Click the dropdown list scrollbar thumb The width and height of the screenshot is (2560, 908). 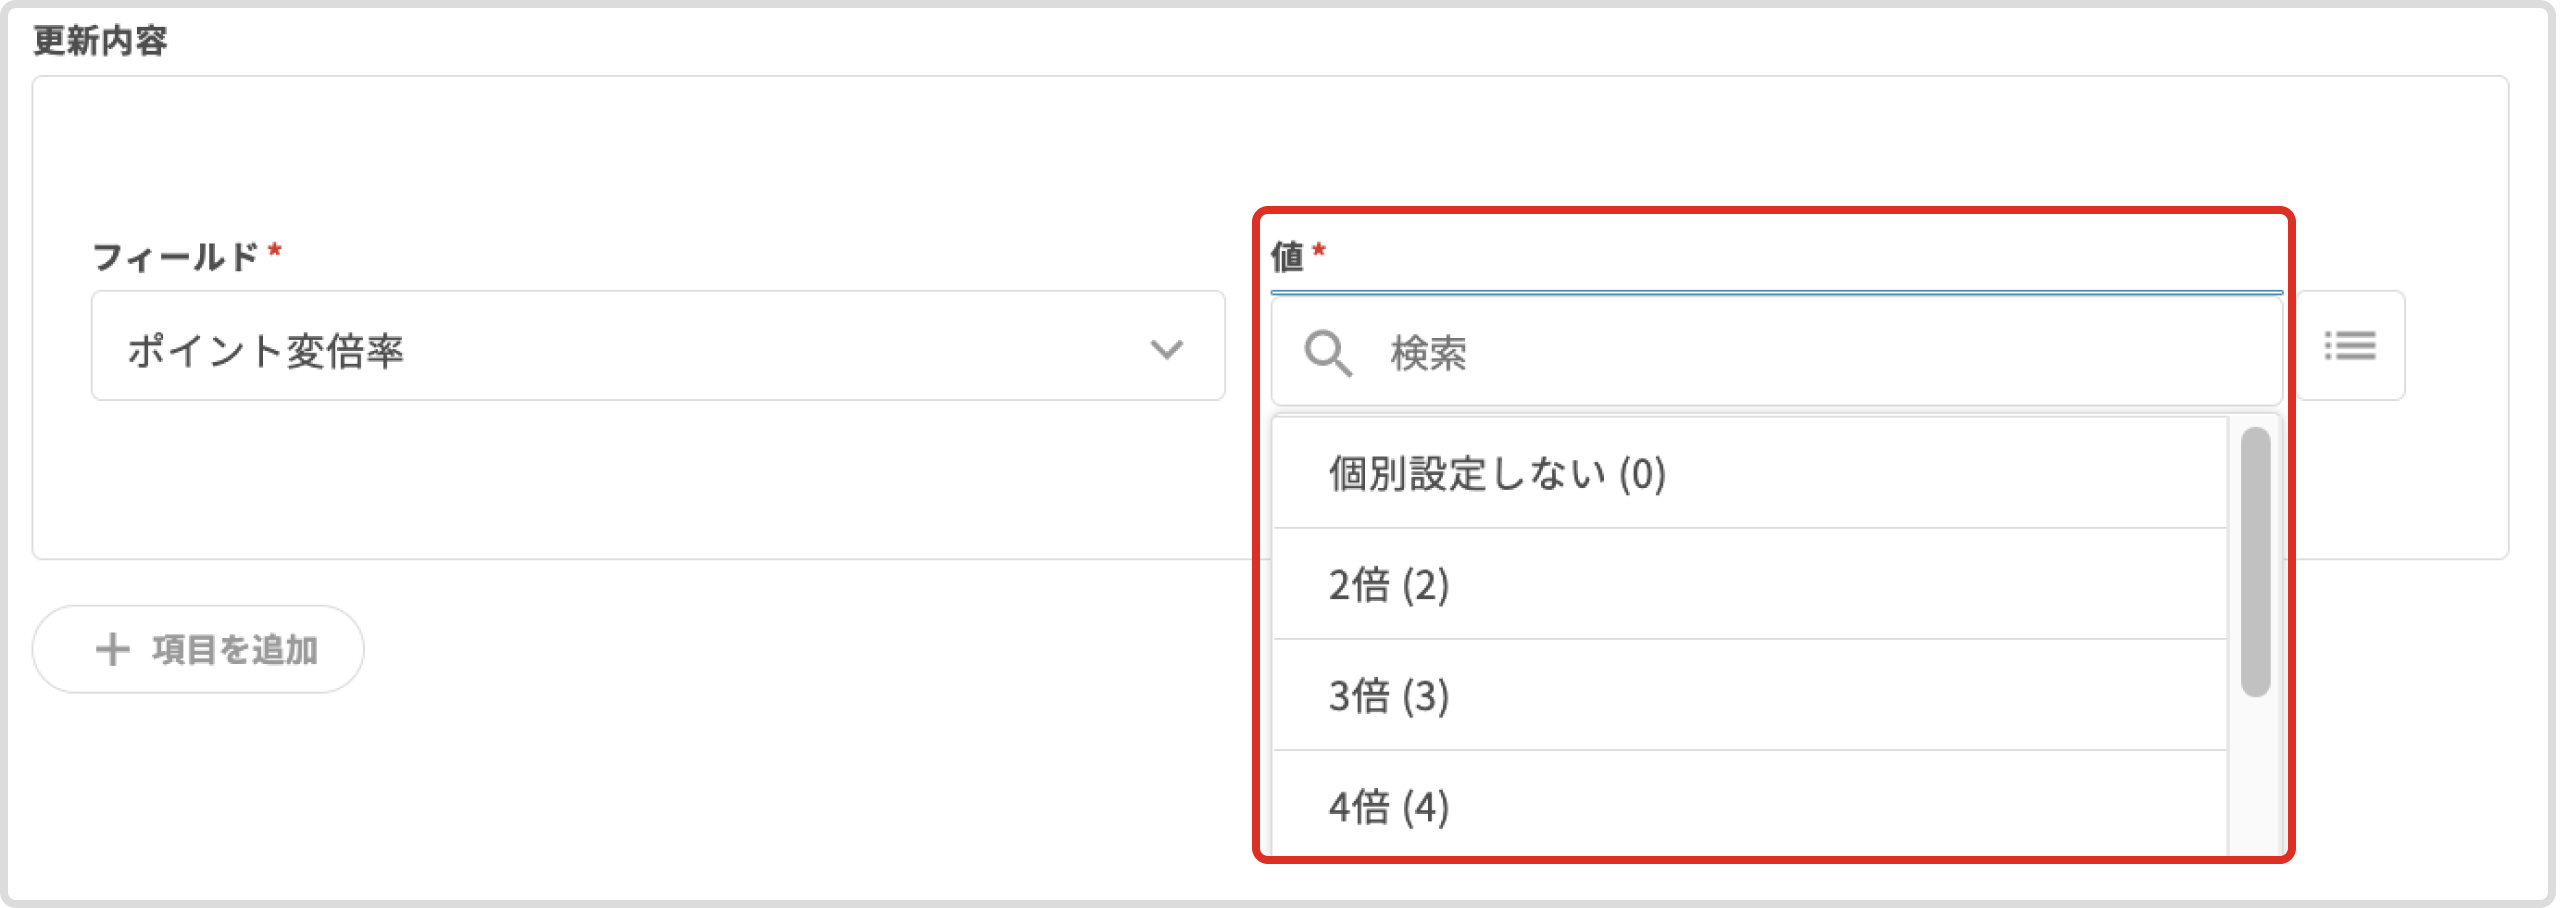2255,560
